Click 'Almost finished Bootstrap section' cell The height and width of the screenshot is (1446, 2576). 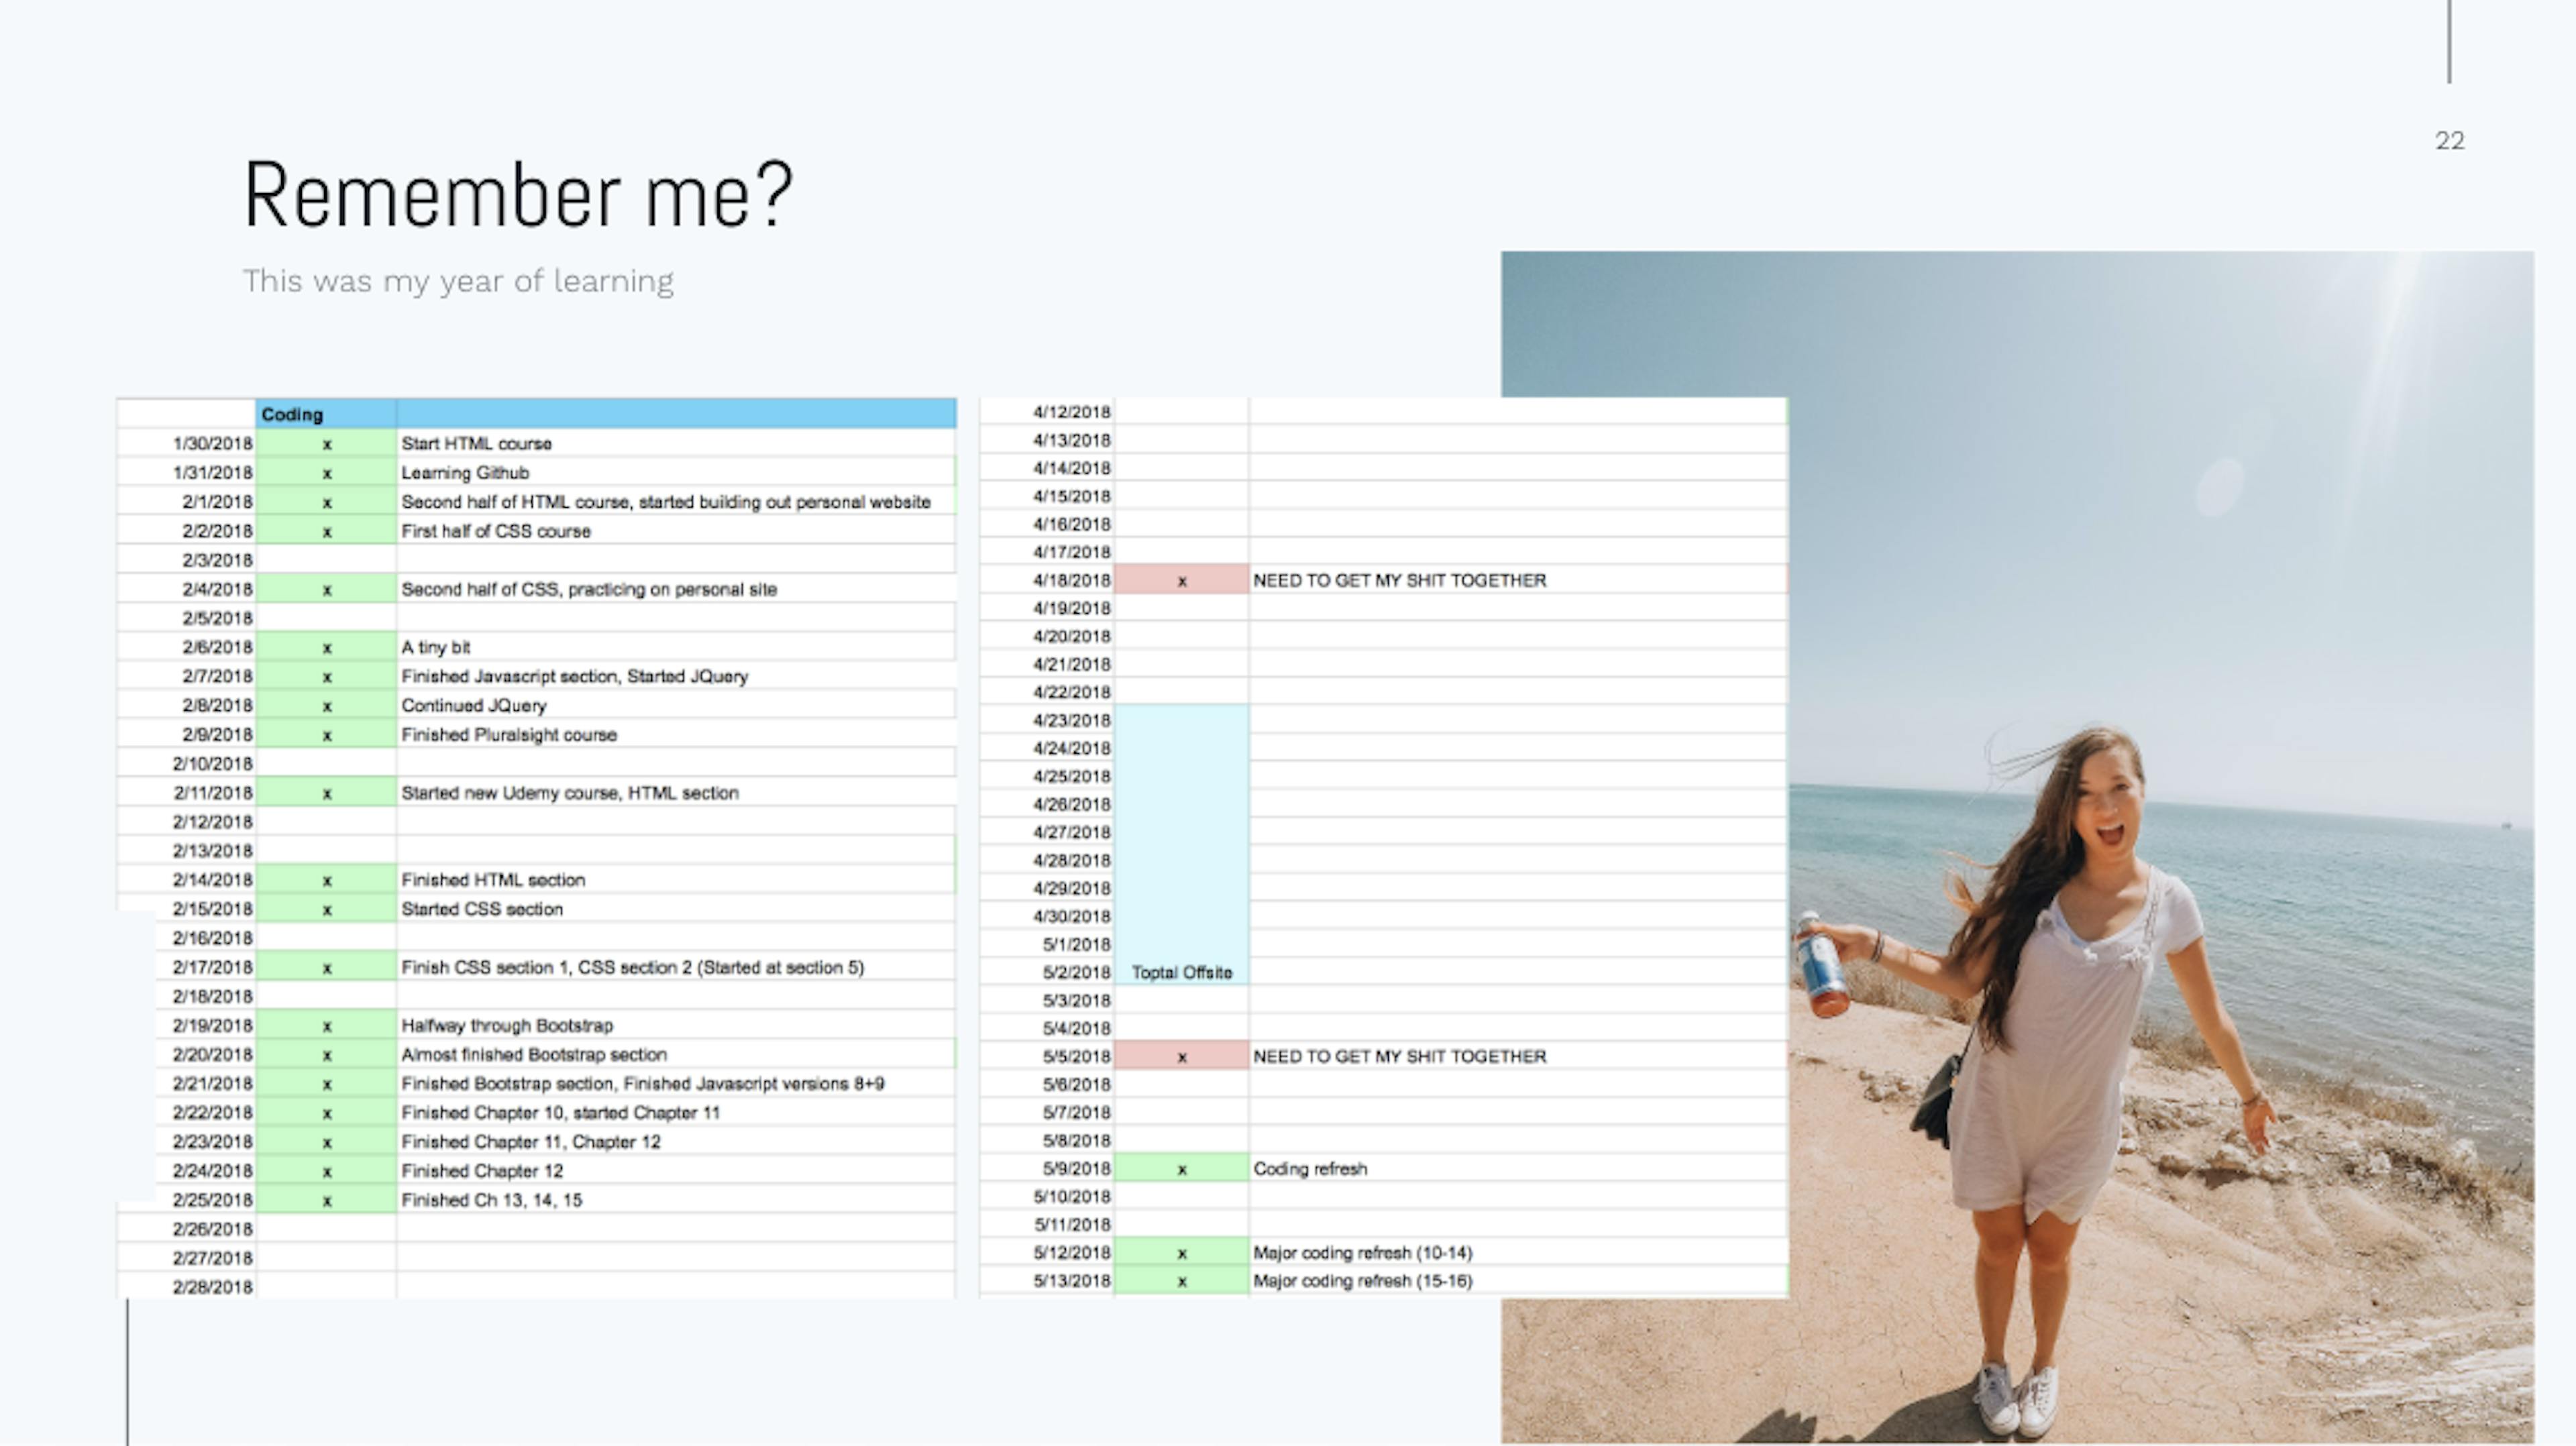point(676,1054)
